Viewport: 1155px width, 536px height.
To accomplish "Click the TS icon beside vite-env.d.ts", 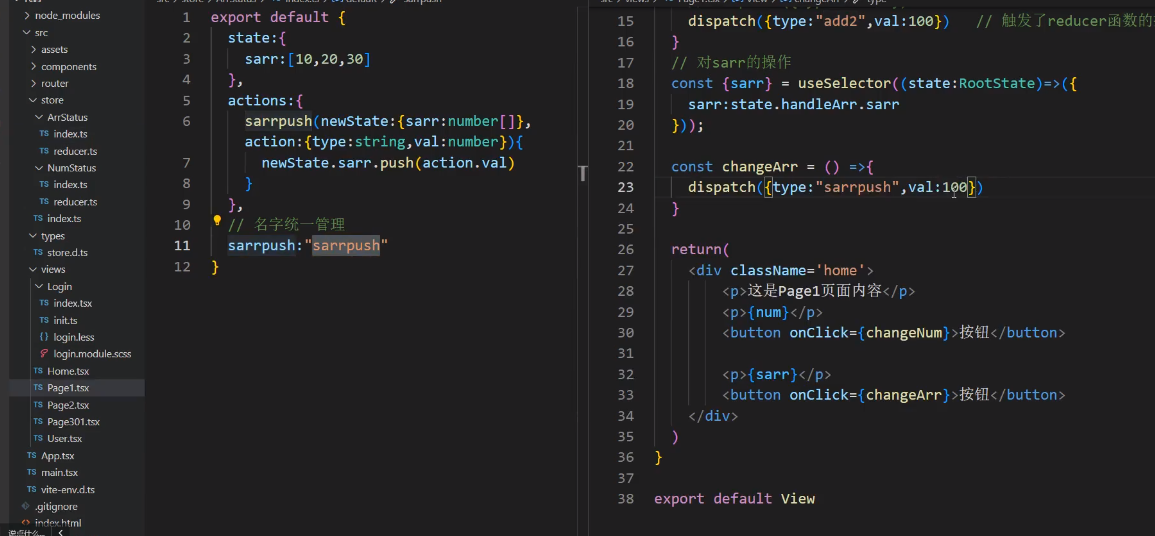I will pos(32,490).
